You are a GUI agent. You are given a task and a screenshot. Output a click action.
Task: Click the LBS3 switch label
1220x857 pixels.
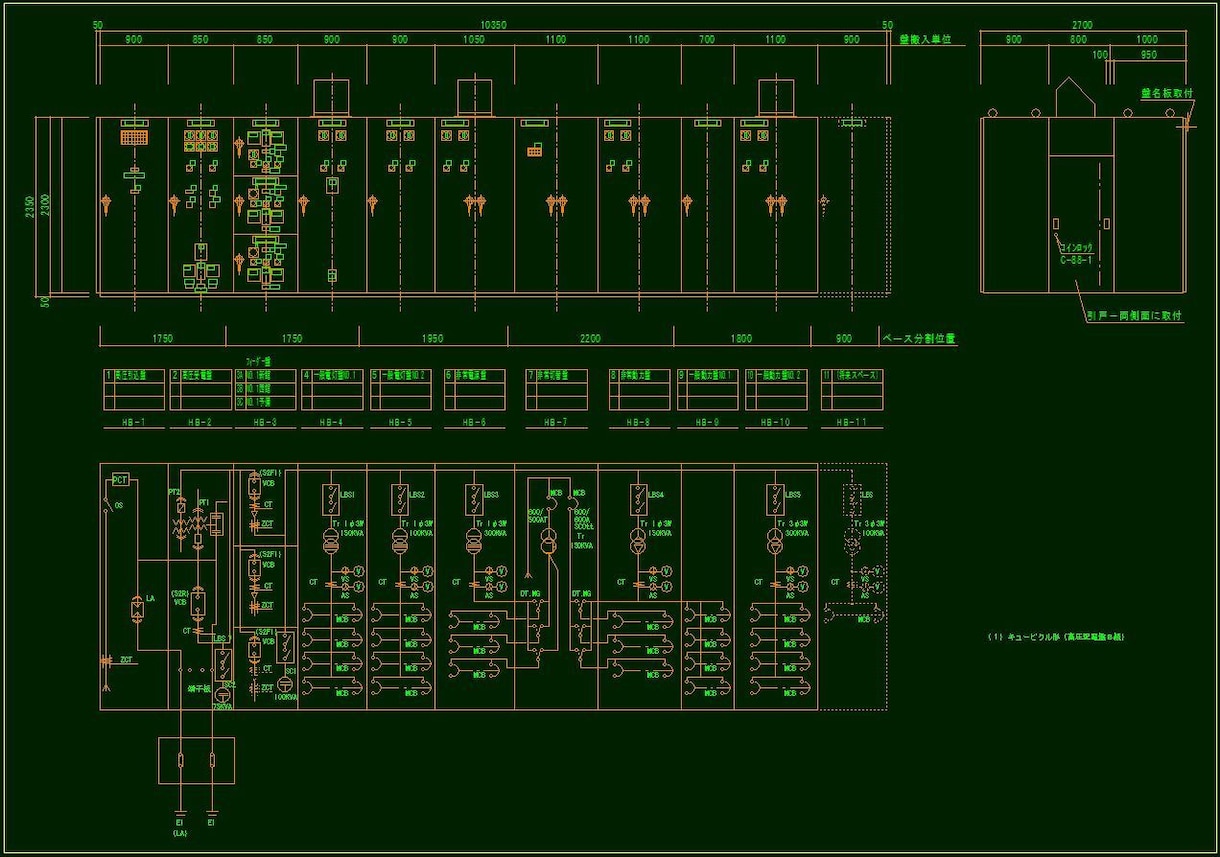tap(491, 494)
